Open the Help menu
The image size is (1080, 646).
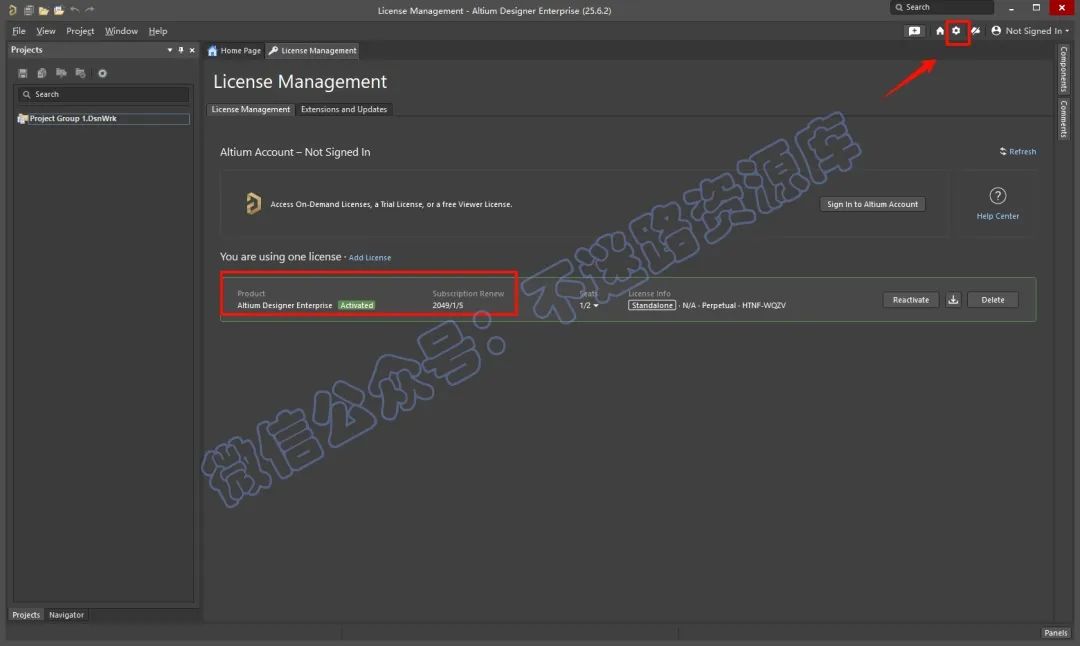point(158,31)
